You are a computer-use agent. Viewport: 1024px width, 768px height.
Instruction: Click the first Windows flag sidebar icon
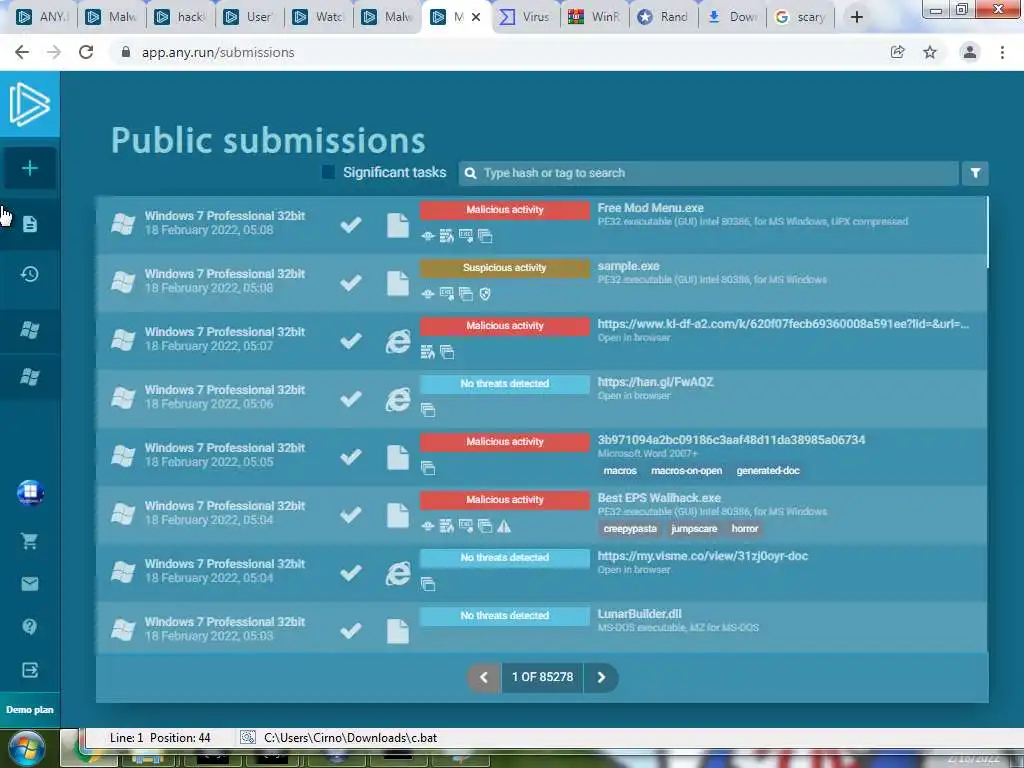(x=29, y=330)
